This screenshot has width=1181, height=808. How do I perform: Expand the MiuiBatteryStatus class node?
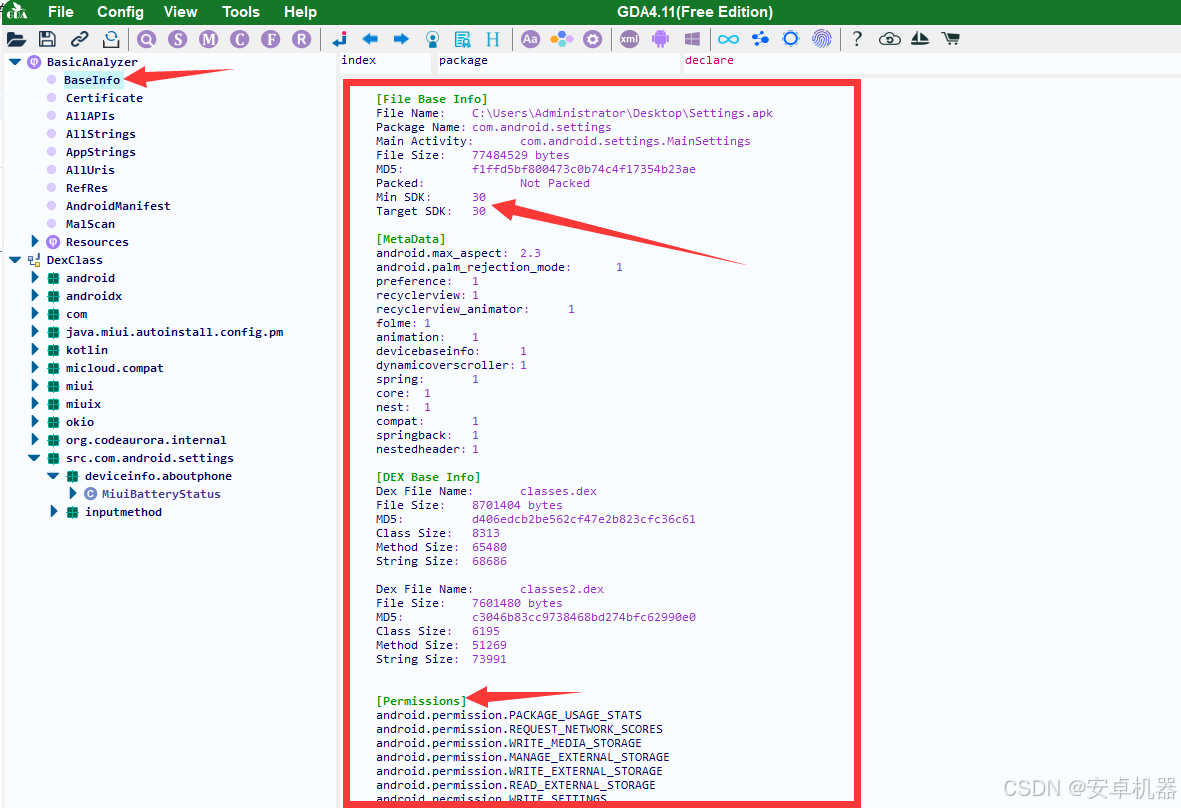click(73, 494)
